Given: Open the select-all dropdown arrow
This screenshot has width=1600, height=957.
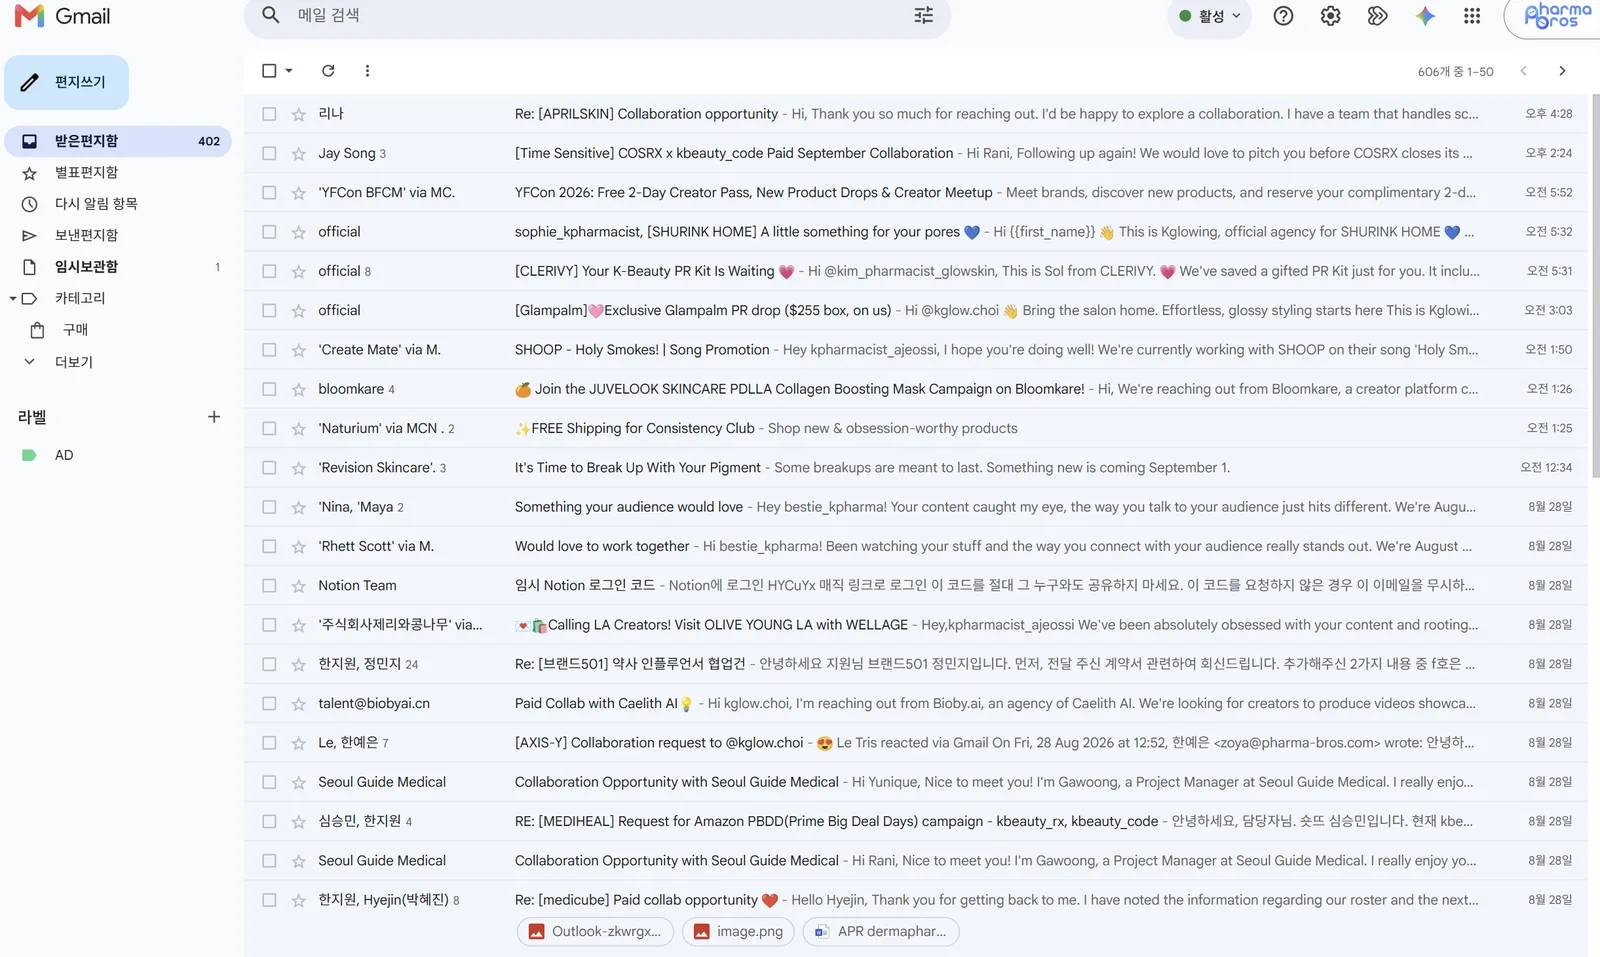Looking at the screenshot, I should (x=289, y=71).
